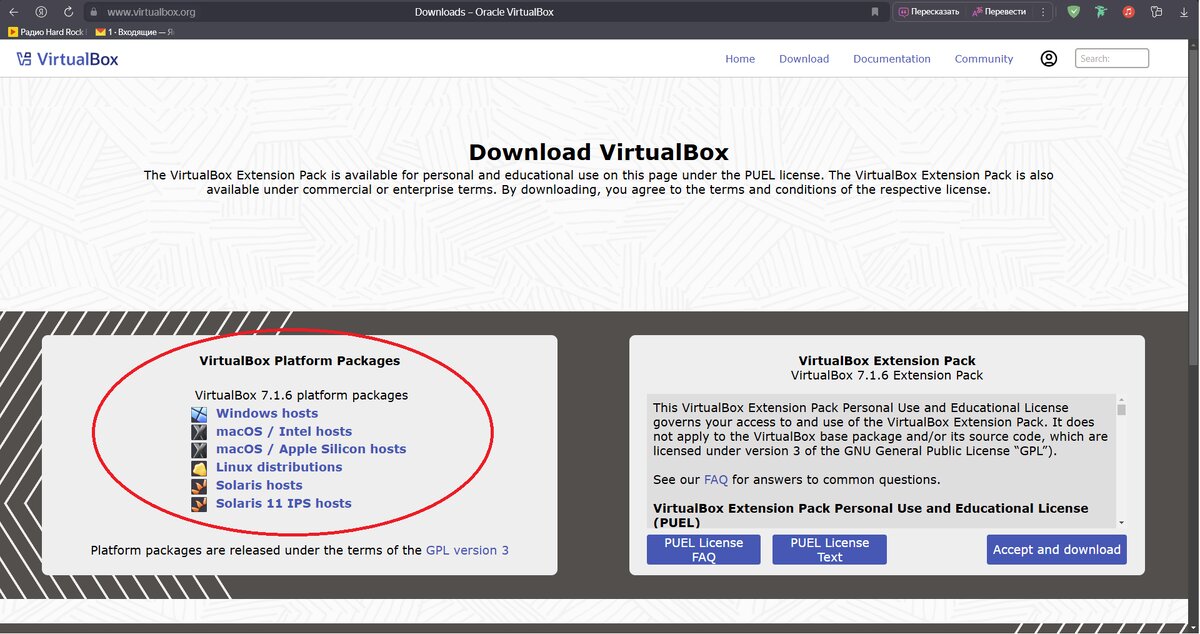The width and height of the screenshot is (1200, 634).
Task: Click the macOS / Intel hosts link
Action: coord(284,431)
